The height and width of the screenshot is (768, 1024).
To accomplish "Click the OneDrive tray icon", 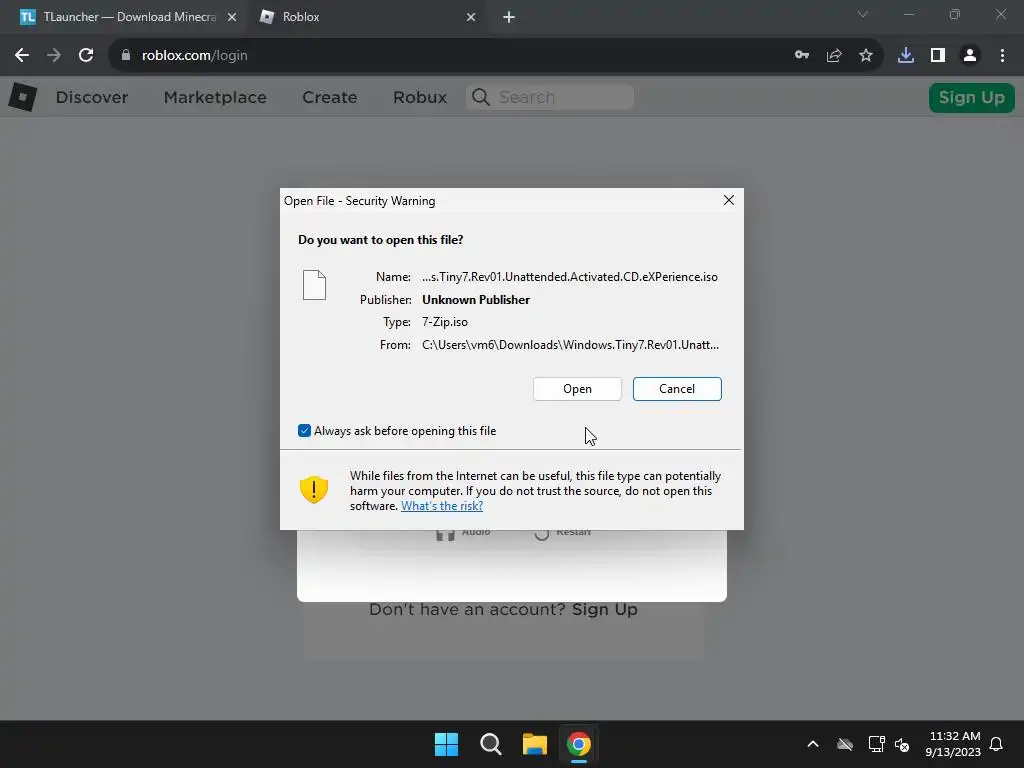I will (x=845, y=744).
